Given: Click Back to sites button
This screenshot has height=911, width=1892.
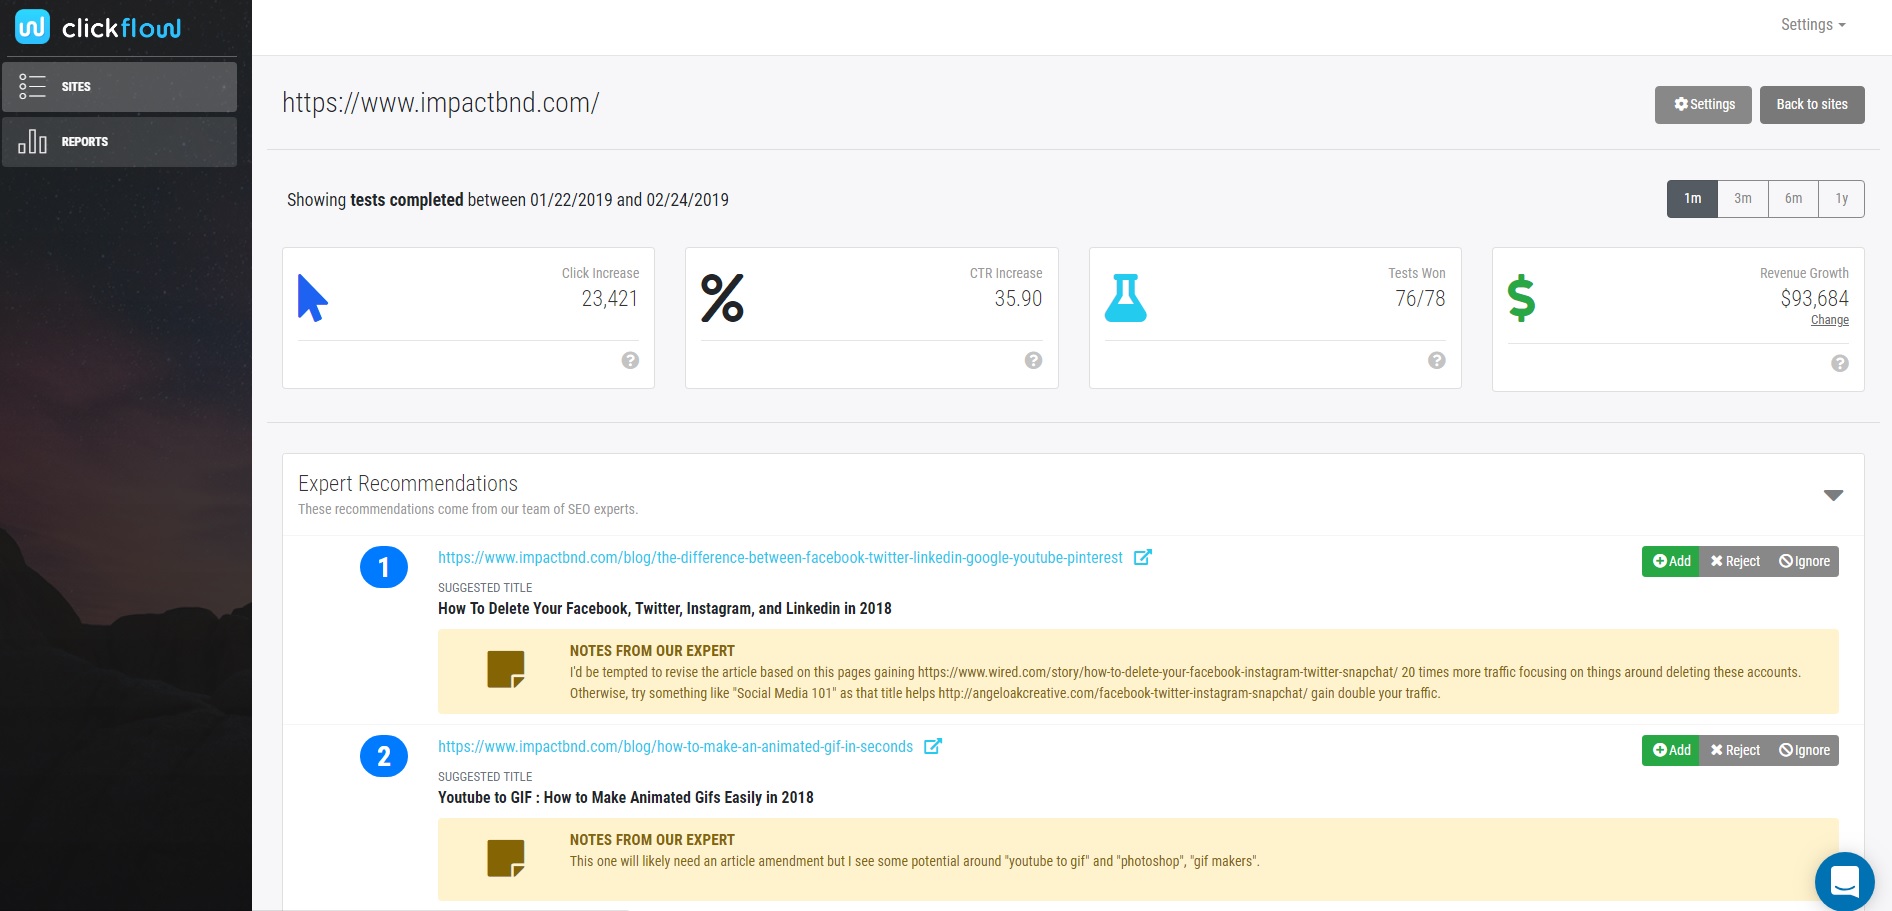Looking at the screenshot, I should [x=1812, y=105].
